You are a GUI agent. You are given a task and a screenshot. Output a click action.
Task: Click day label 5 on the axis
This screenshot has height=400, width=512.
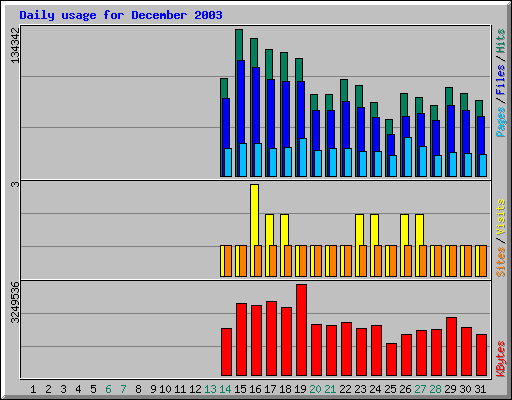pos(93,389)
